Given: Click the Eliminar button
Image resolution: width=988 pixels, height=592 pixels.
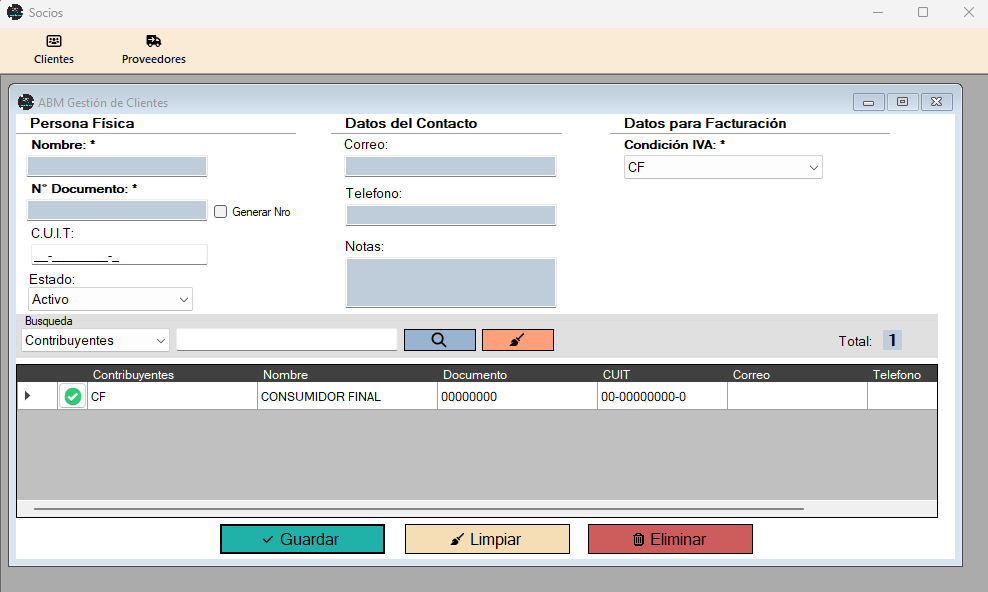Looking at the screenshot, I should [x=670, y=539].
